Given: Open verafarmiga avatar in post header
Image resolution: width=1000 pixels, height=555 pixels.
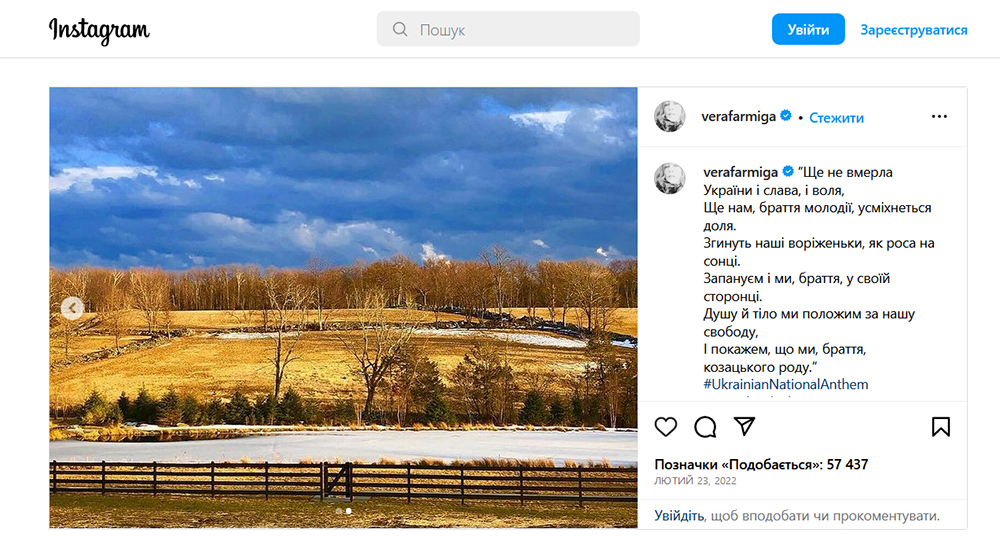Looking at the screenshot, I should (x=670, y=116).
